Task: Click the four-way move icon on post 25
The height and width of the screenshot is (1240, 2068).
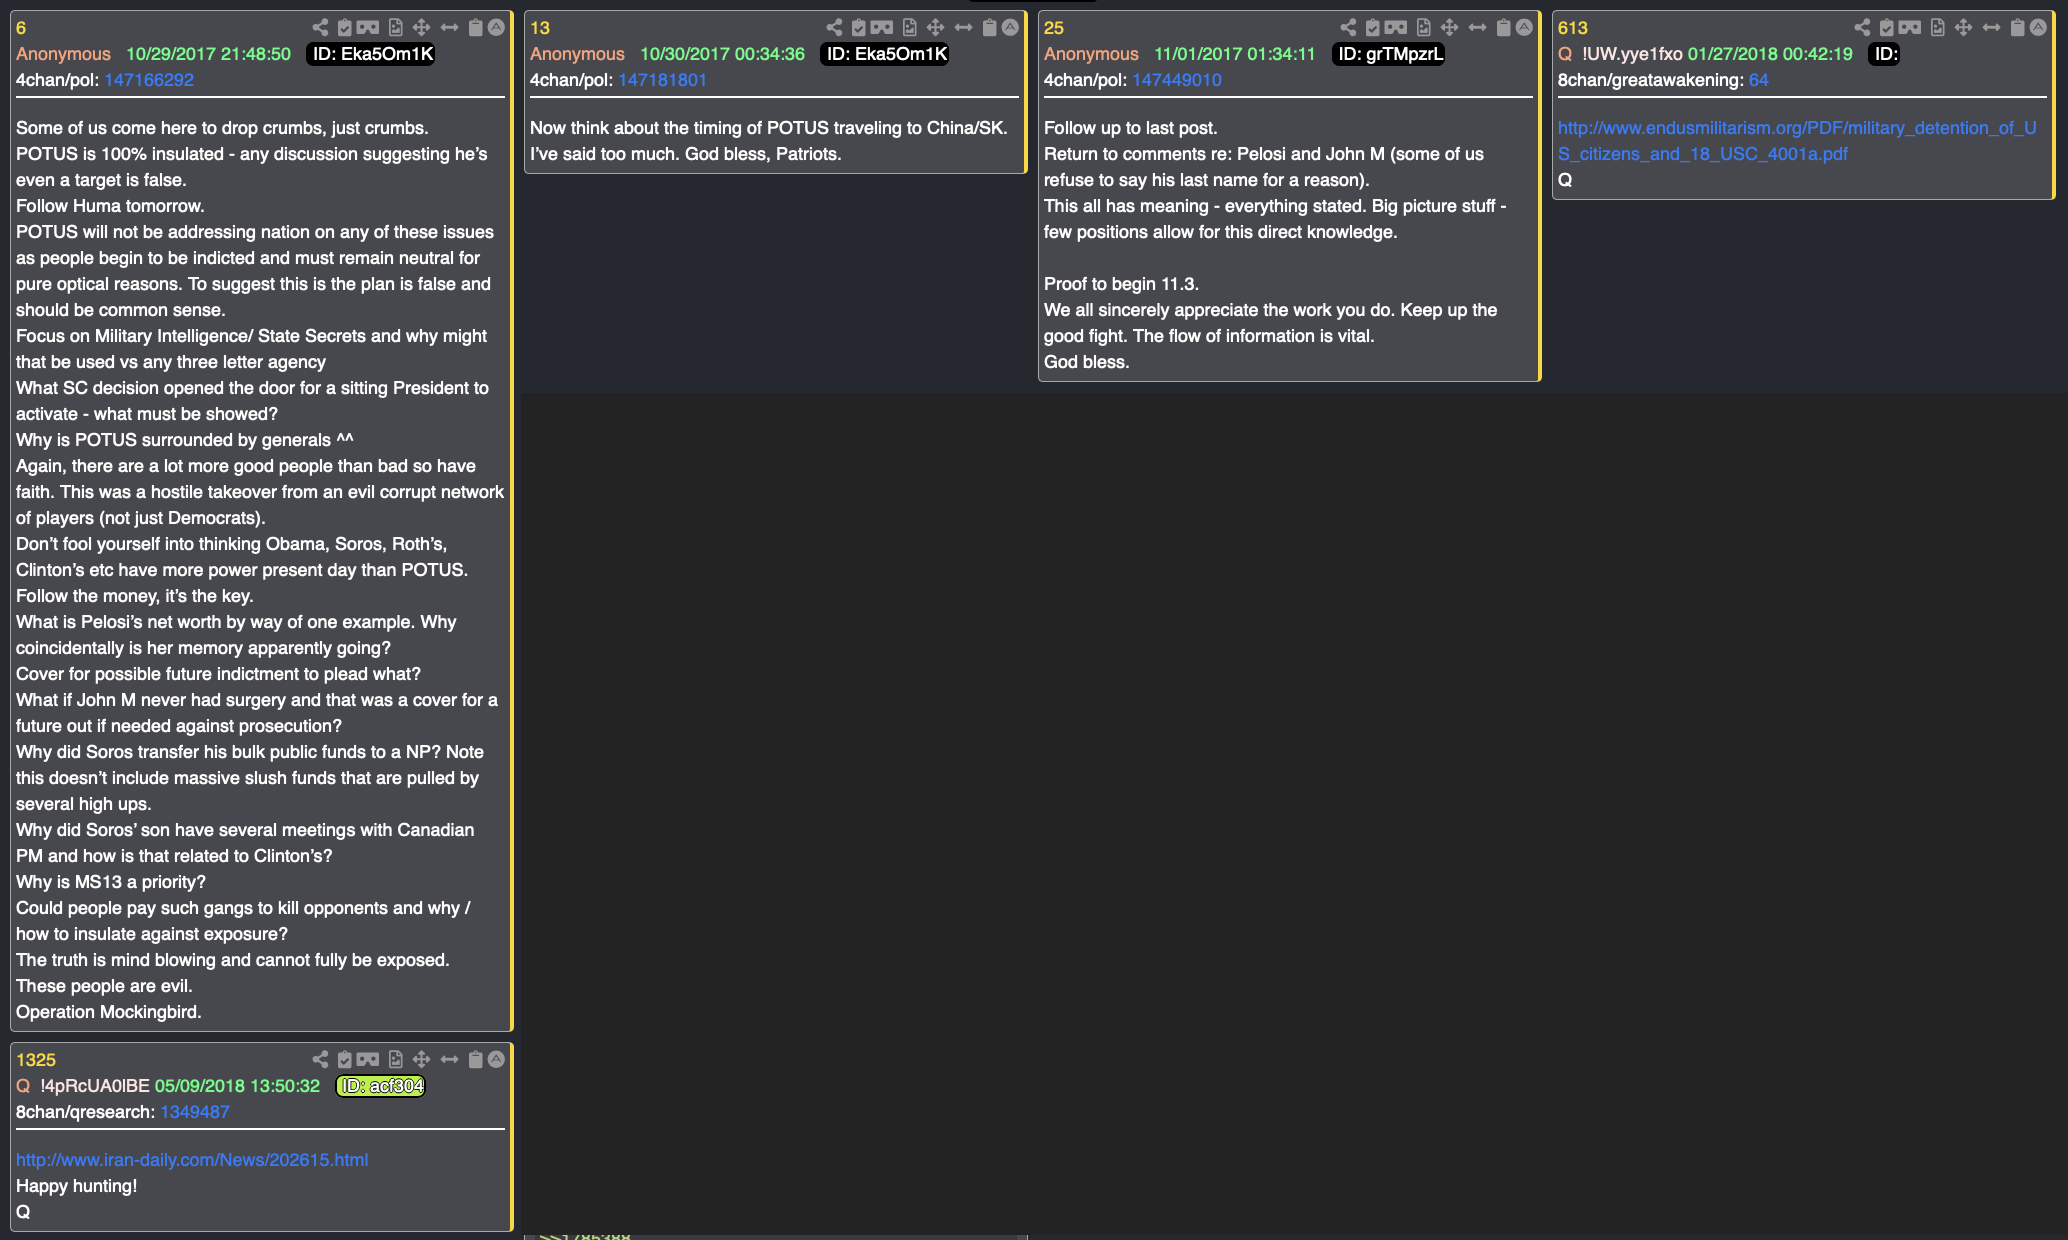Action: (x=1449, y=28)
